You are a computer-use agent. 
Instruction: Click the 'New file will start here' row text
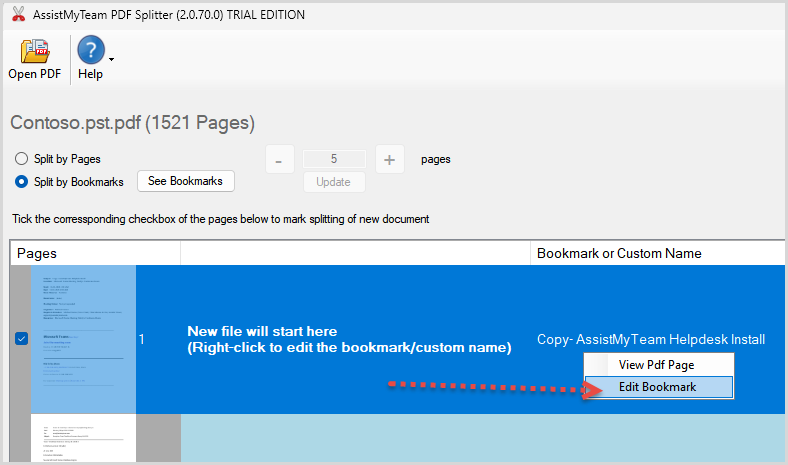pos(349,339)
